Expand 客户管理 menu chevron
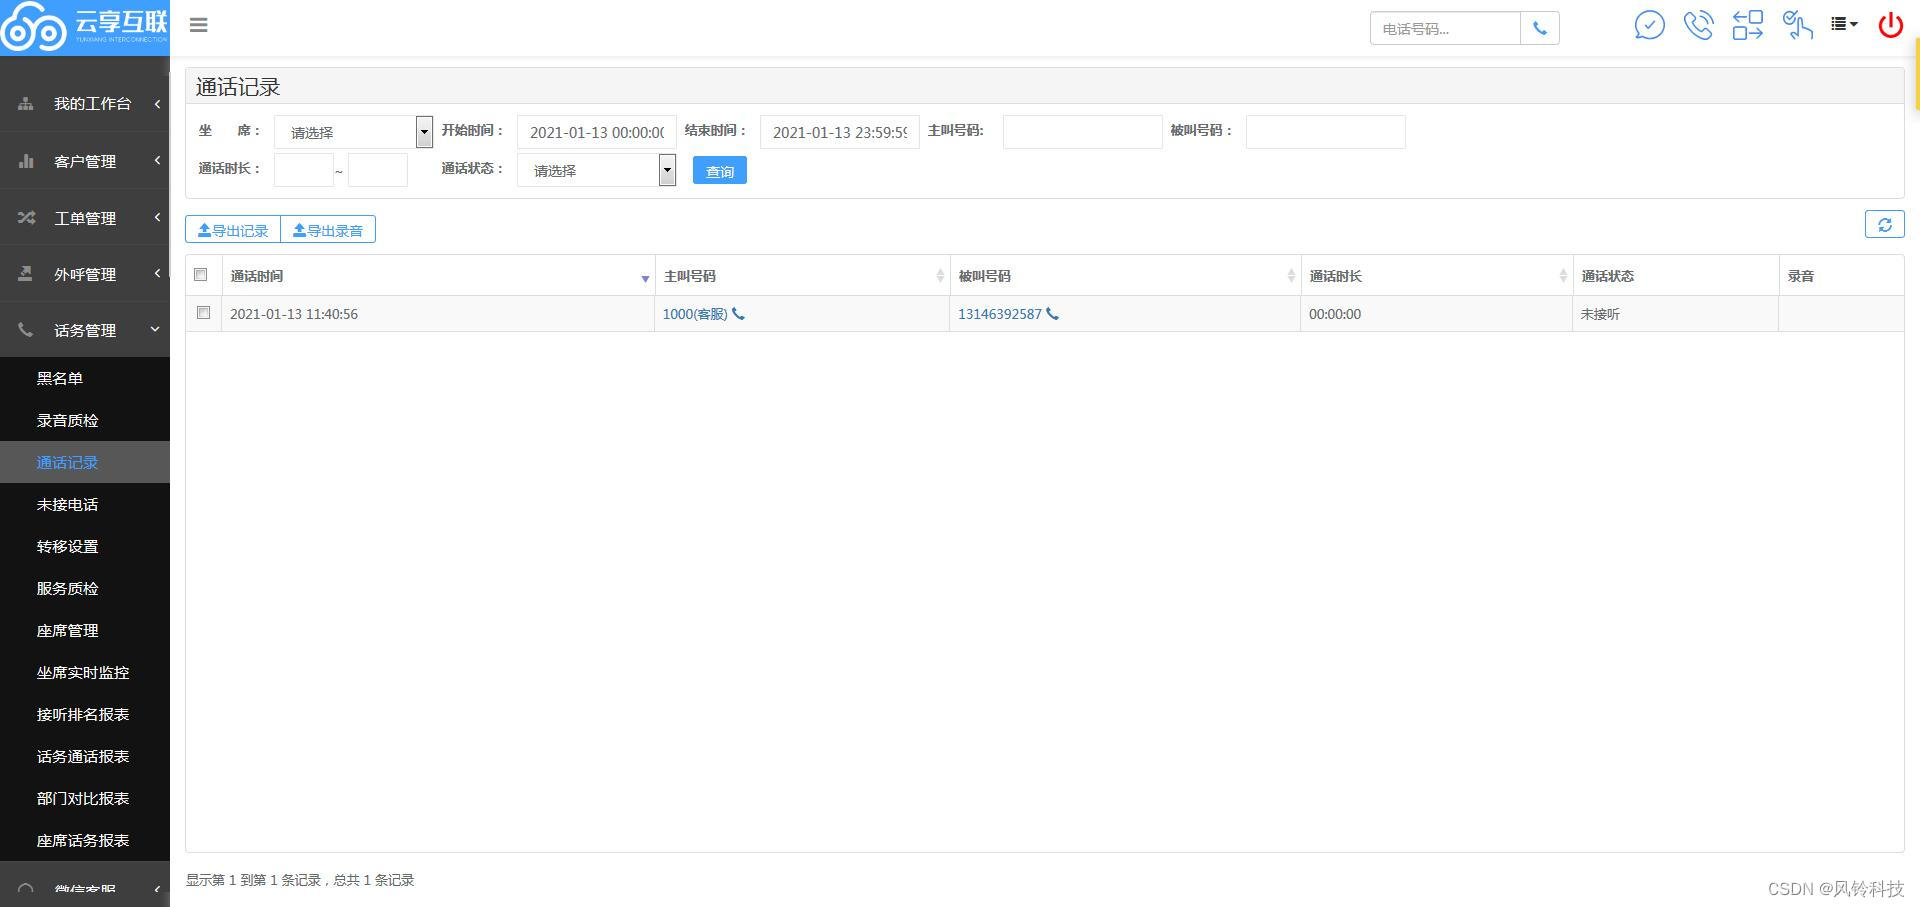Image resolution: width=1920 pixels, height=907 pixels. click(x=157, y=161)
